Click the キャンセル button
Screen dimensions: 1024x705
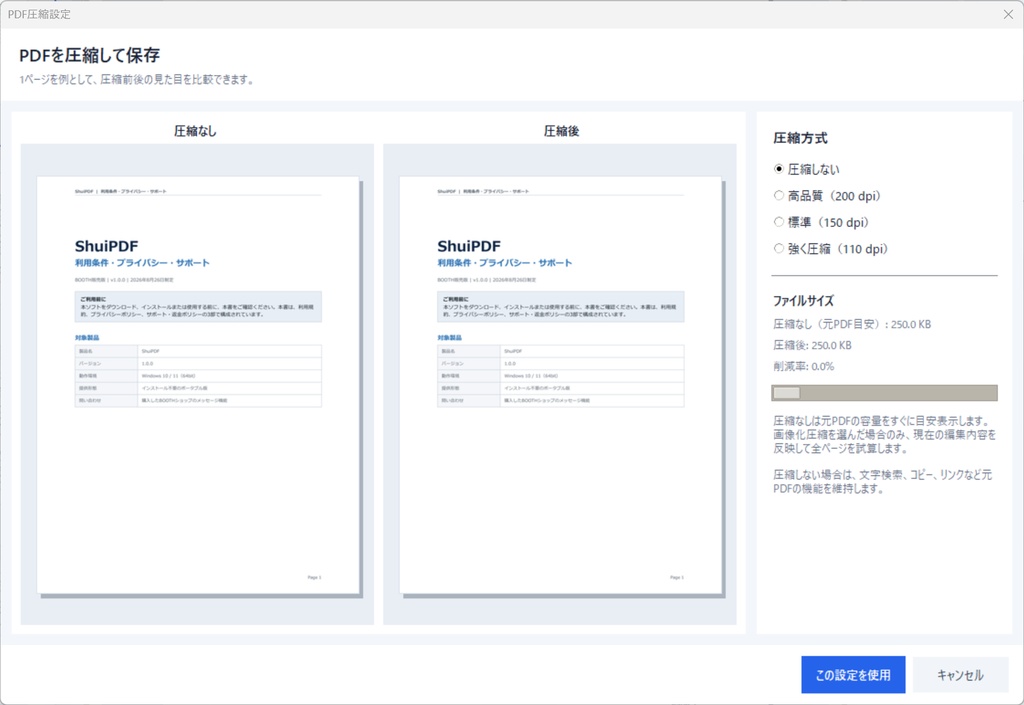coord(960,674)
